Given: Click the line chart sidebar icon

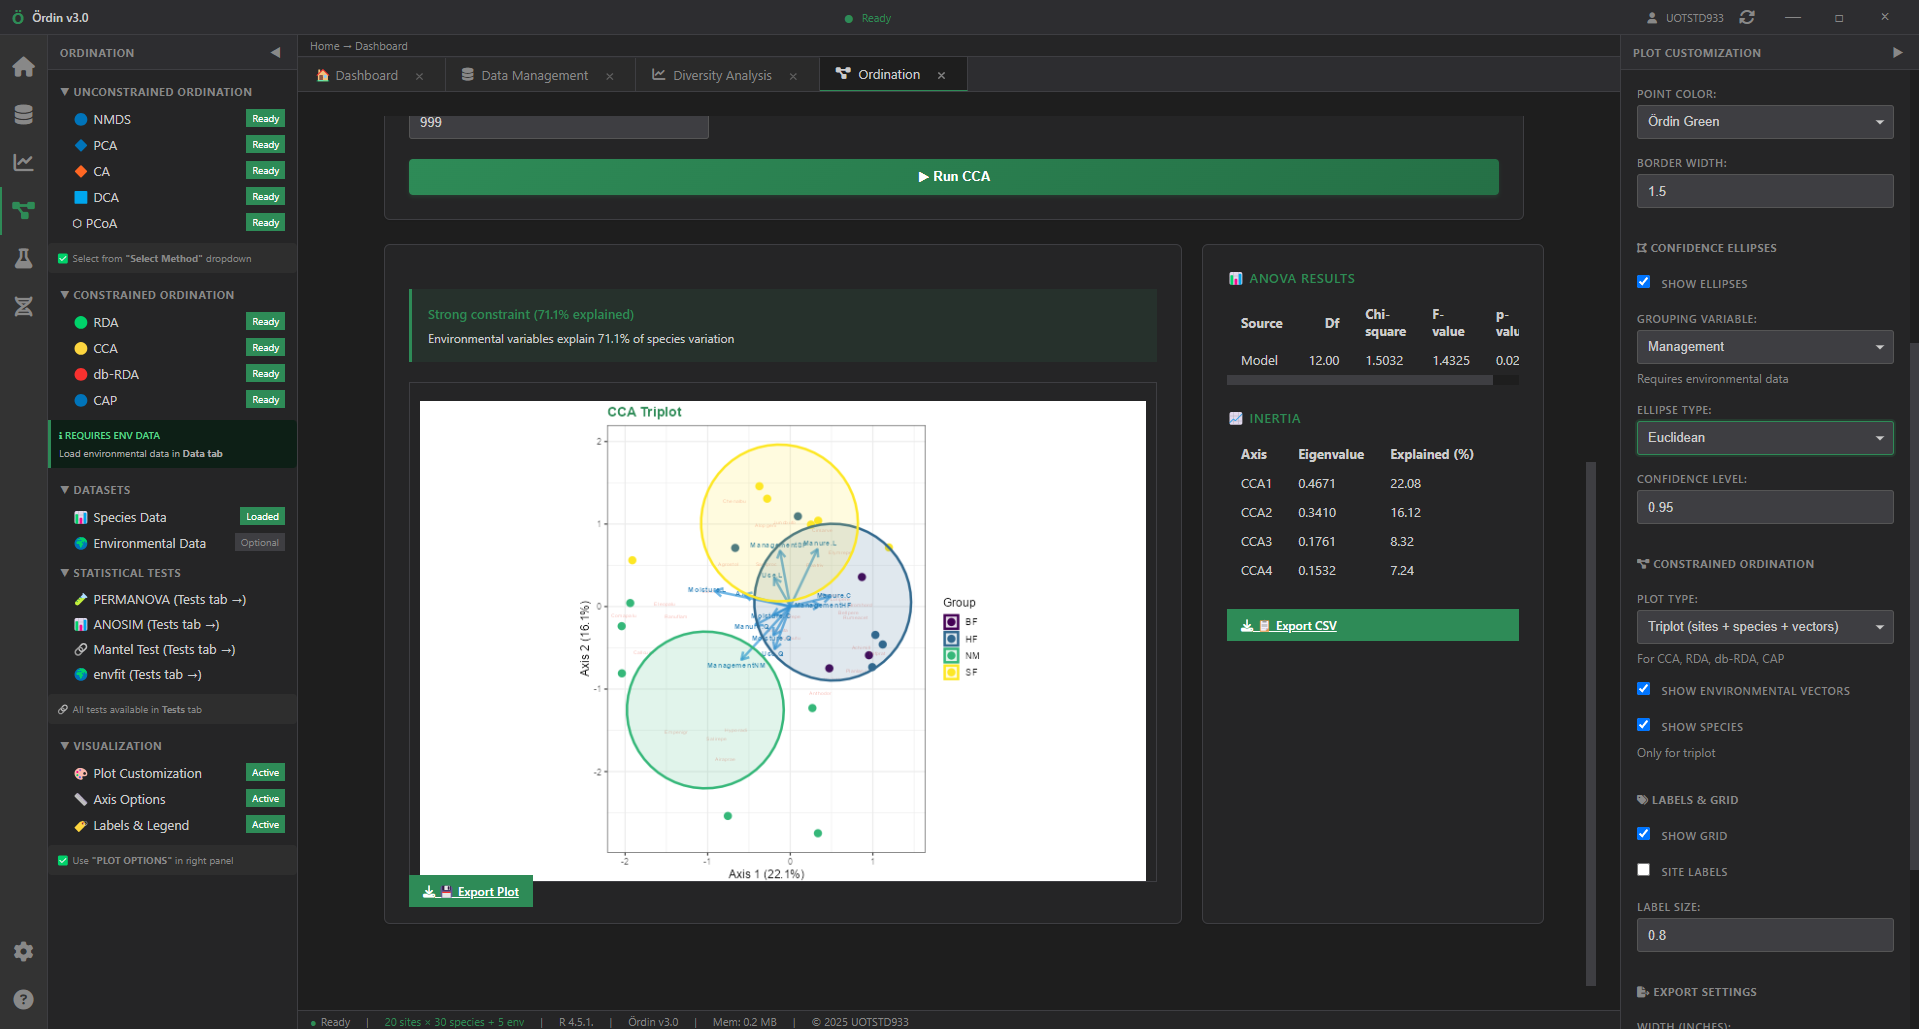Looking at the screenshot, I should point(23,162).
